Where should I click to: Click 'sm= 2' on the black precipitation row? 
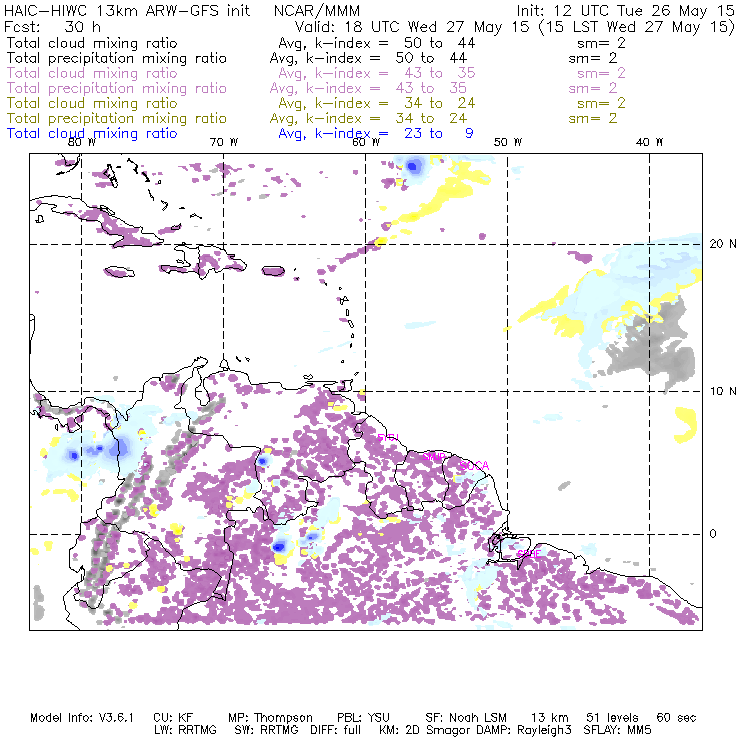(593, 58)
